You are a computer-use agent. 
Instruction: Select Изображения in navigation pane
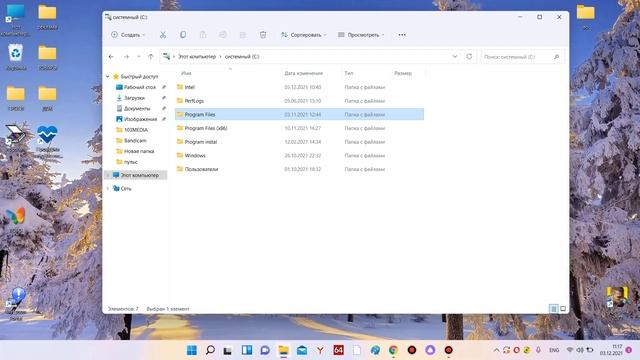point(140,119)
